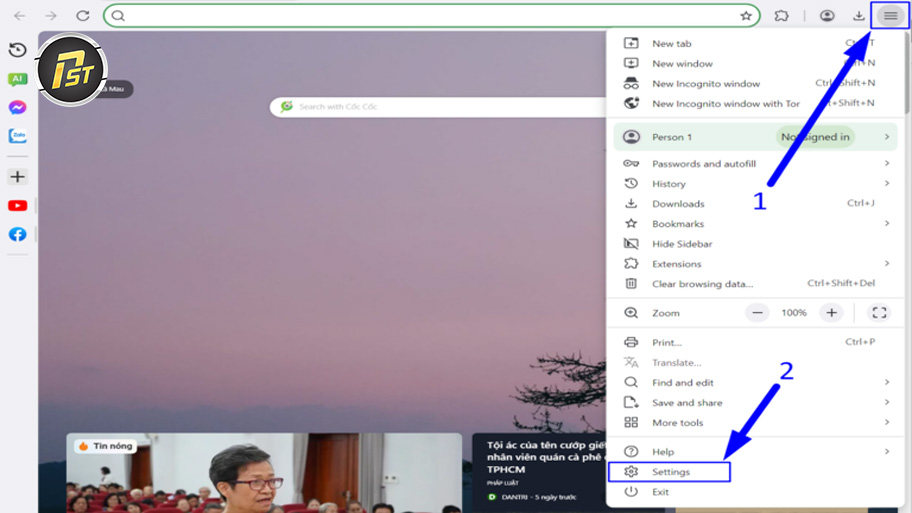Open Messenger from the sidebar

coord(17,108)
